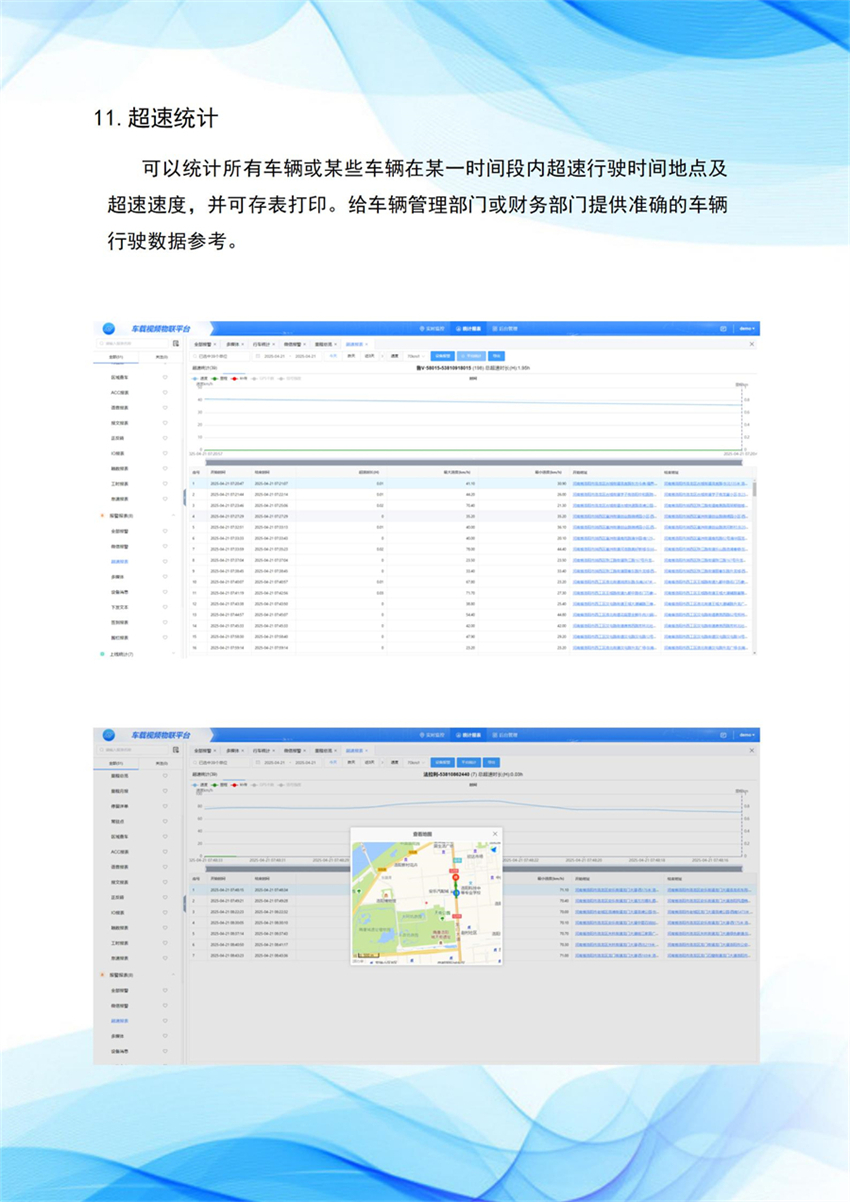
Task: Click the window icon left of demo in upper header
Action: click(723, 328)
